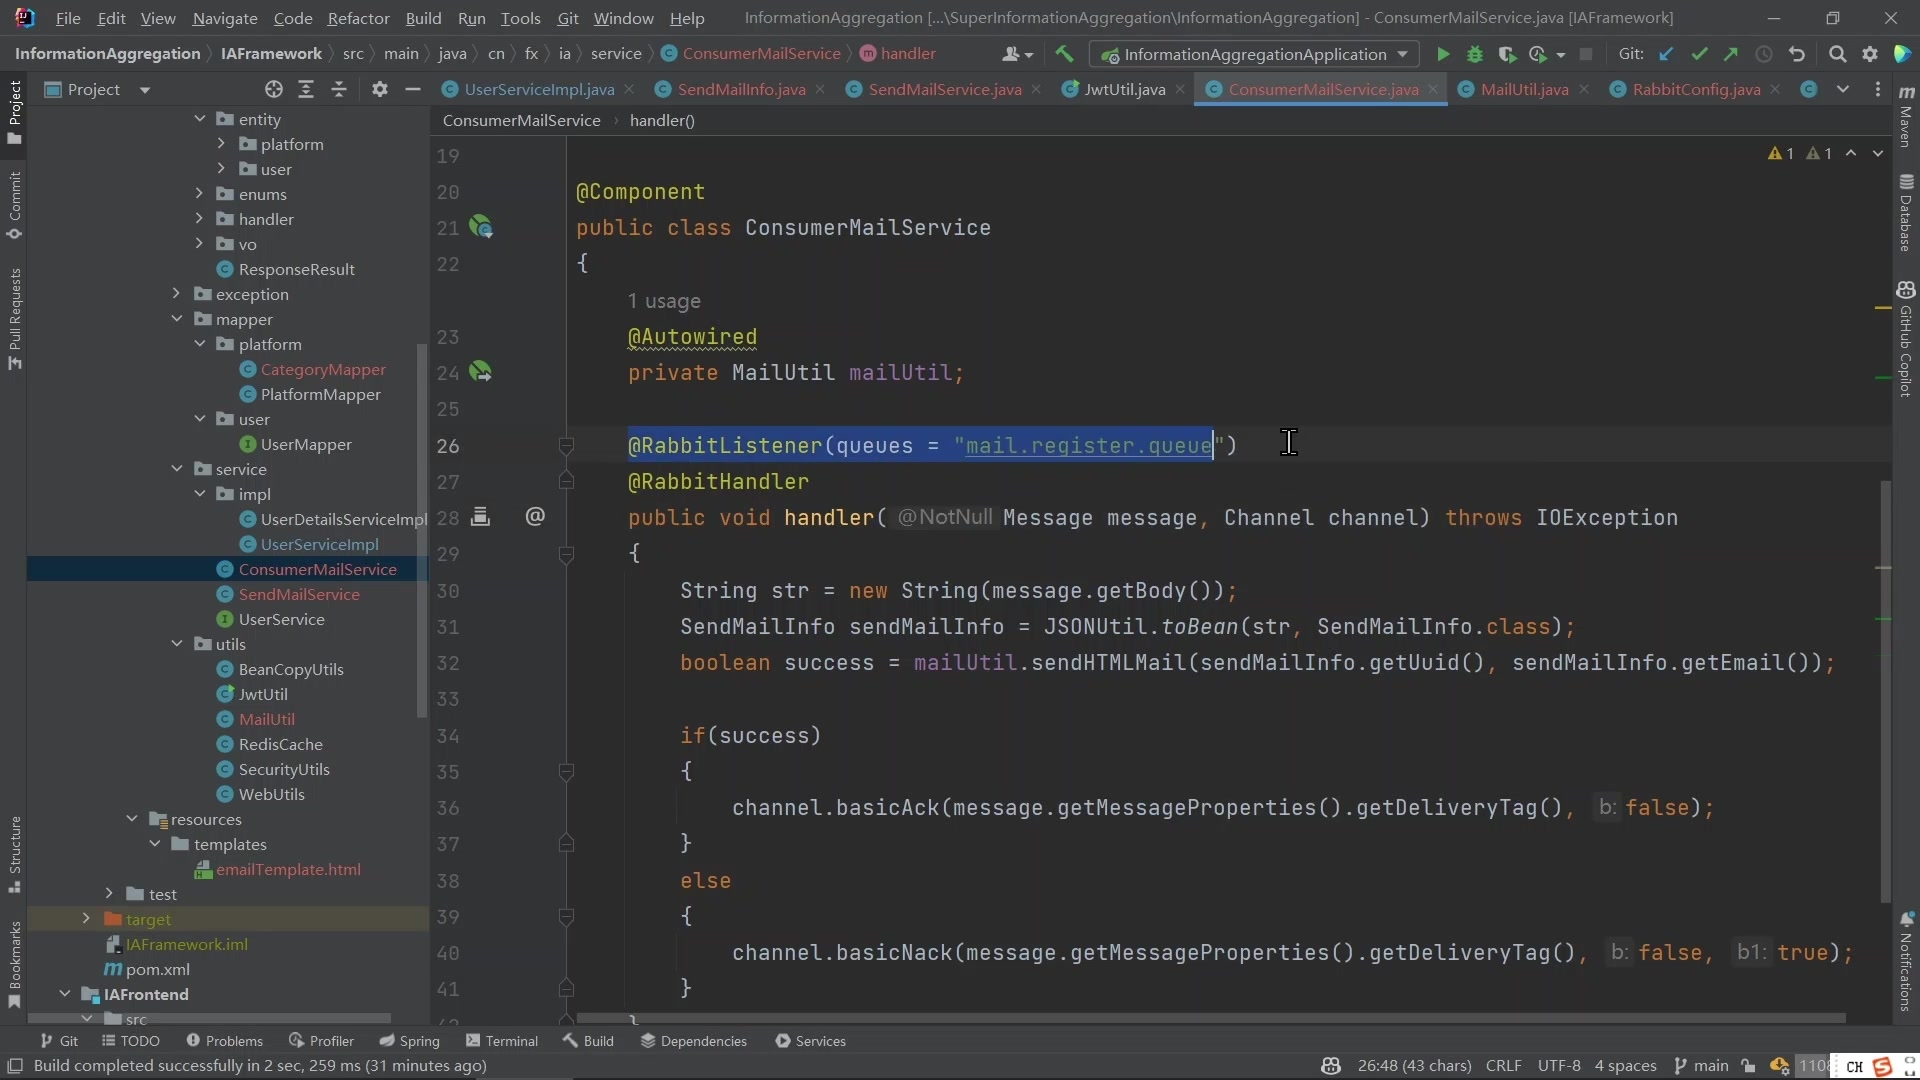The width and height of the screenshot is (1920, 1080).
Task: Run with coverage icon in toolbar
Action: point(1506,54)
